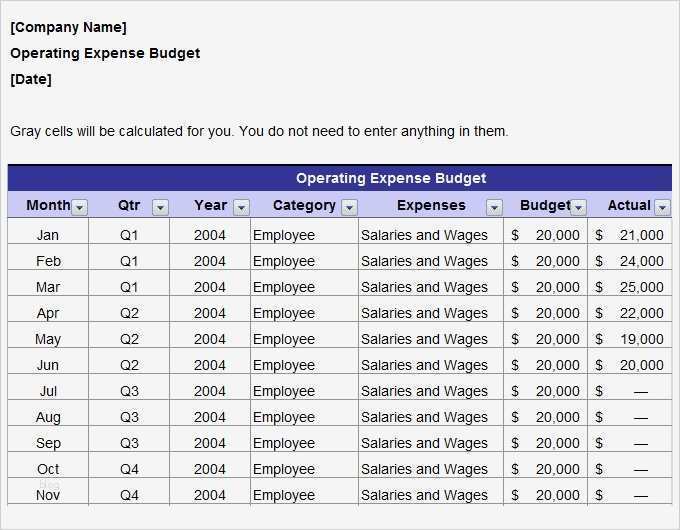Open the Budget column filter dropdown
680x530 pixels.
[578, 207]
